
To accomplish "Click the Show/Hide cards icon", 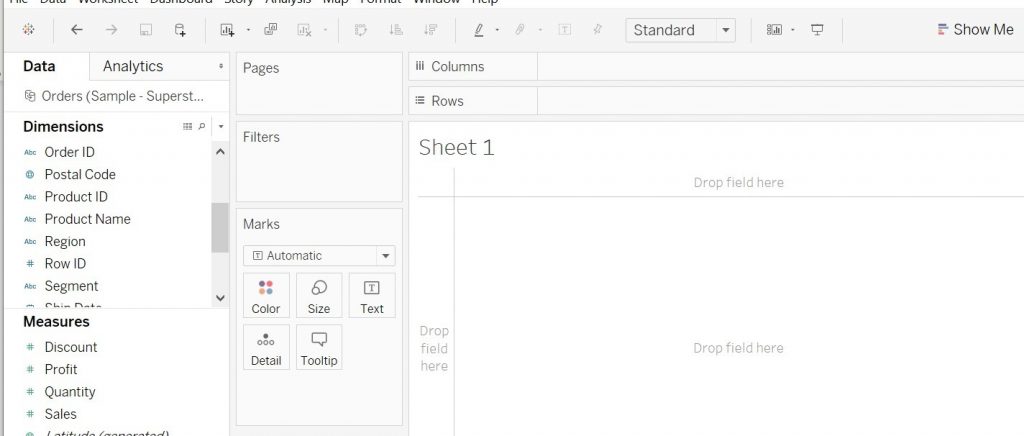I will [774, 29].
